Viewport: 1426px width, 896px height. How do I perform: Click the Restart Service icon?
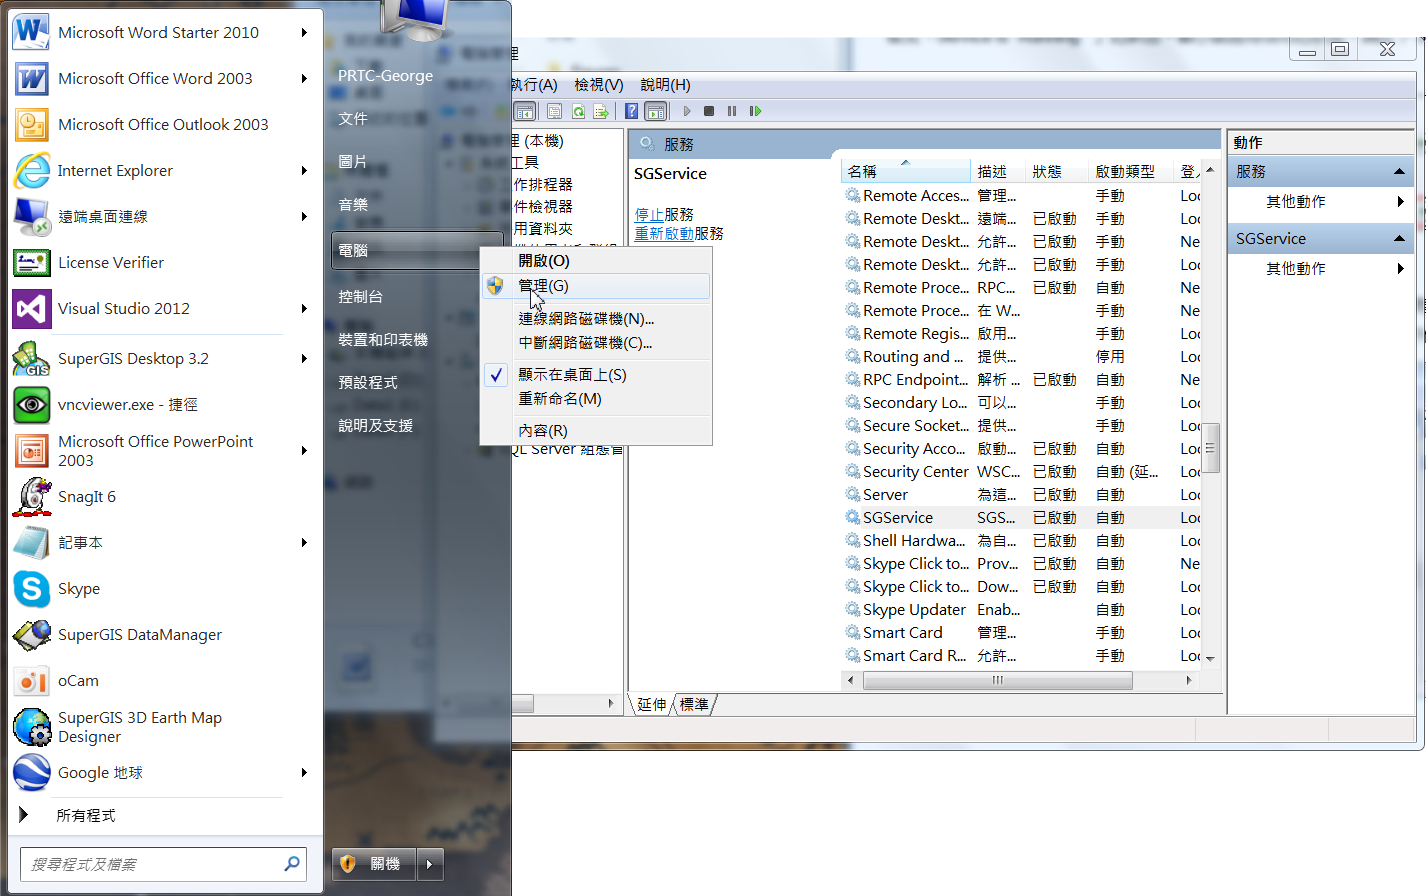(755, 111)
